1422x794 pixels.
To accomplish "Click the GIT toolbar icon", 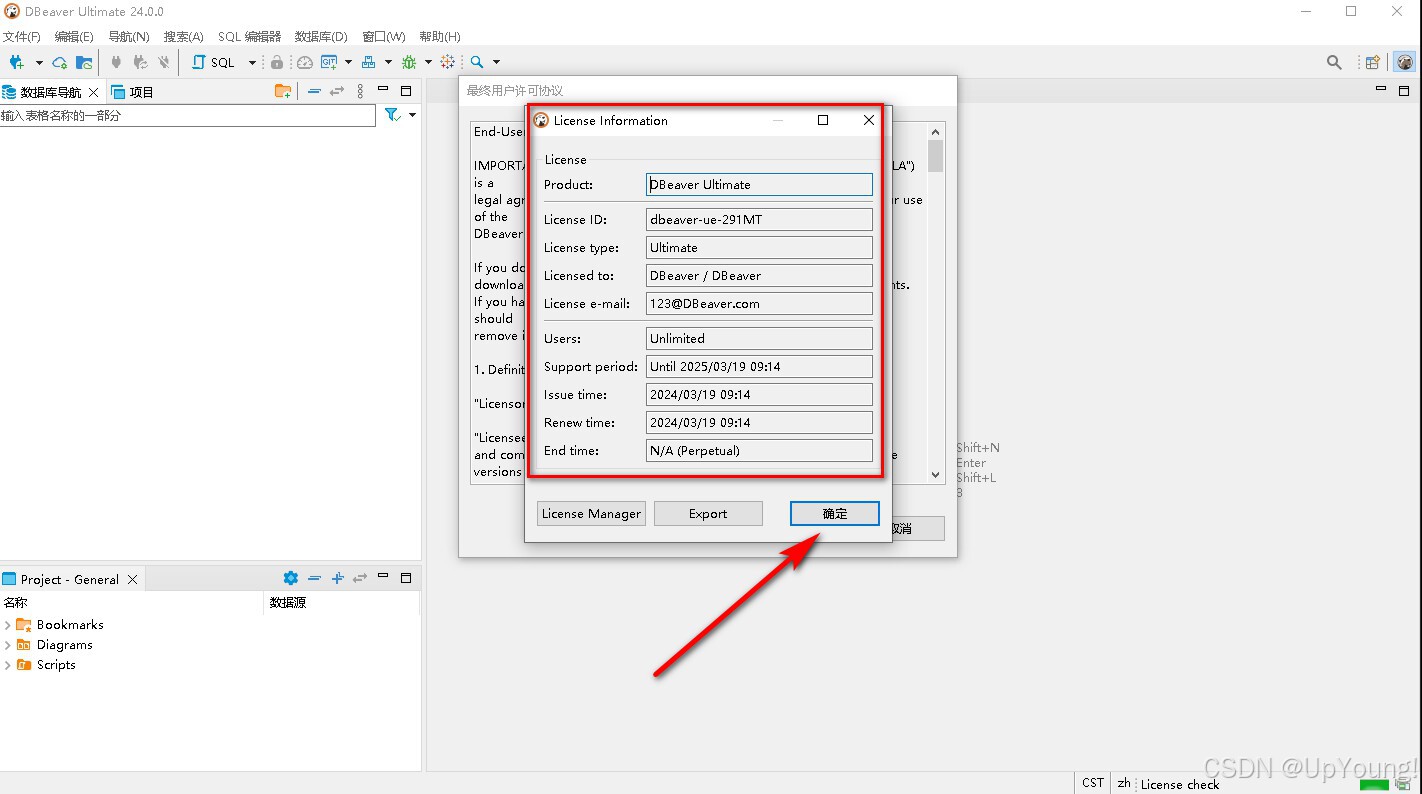I will coord(329,62).
